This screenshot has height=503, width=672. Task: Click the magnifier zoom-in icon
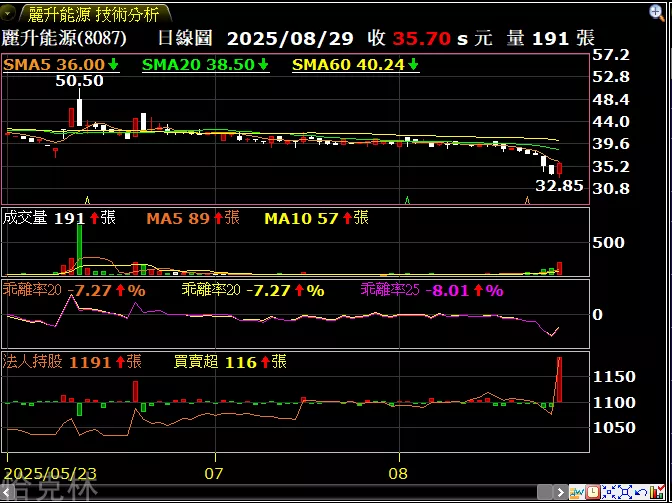(657, 12)
